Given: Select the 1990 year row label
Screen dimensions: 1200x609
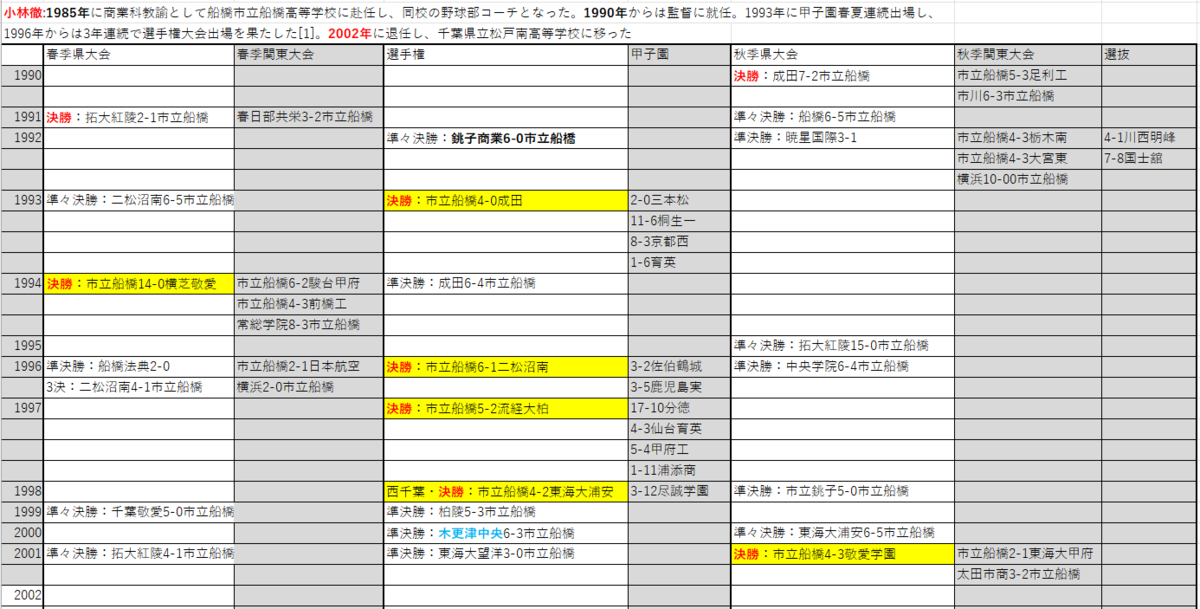Looking at the screenshot, I should (22, 76).
